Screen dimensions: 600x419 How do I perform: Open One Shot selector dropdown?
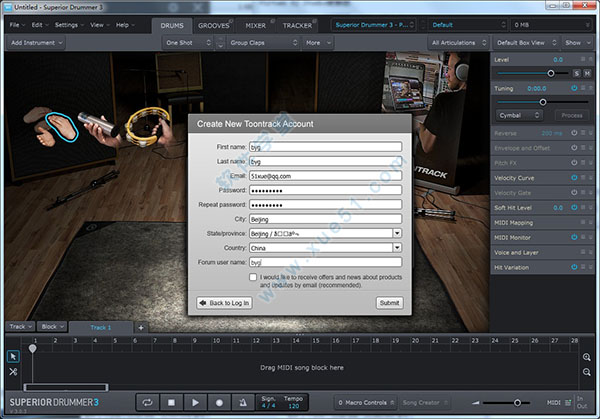tap(188, 43)
